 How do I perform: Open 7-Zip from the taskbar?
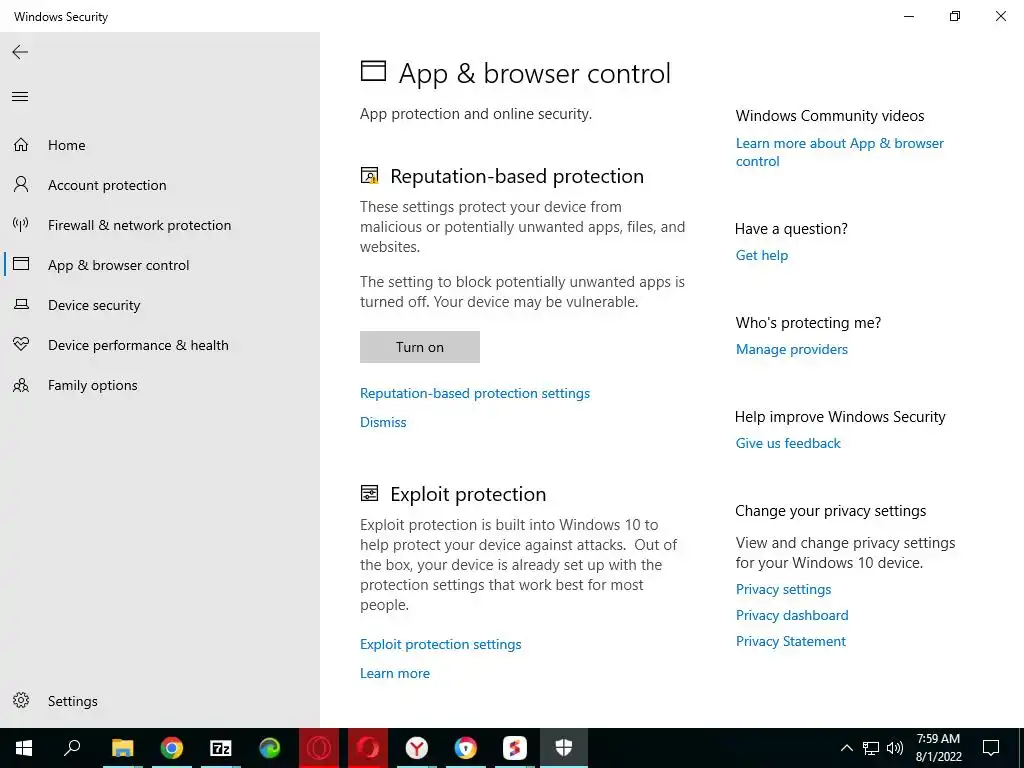(220, 748)
